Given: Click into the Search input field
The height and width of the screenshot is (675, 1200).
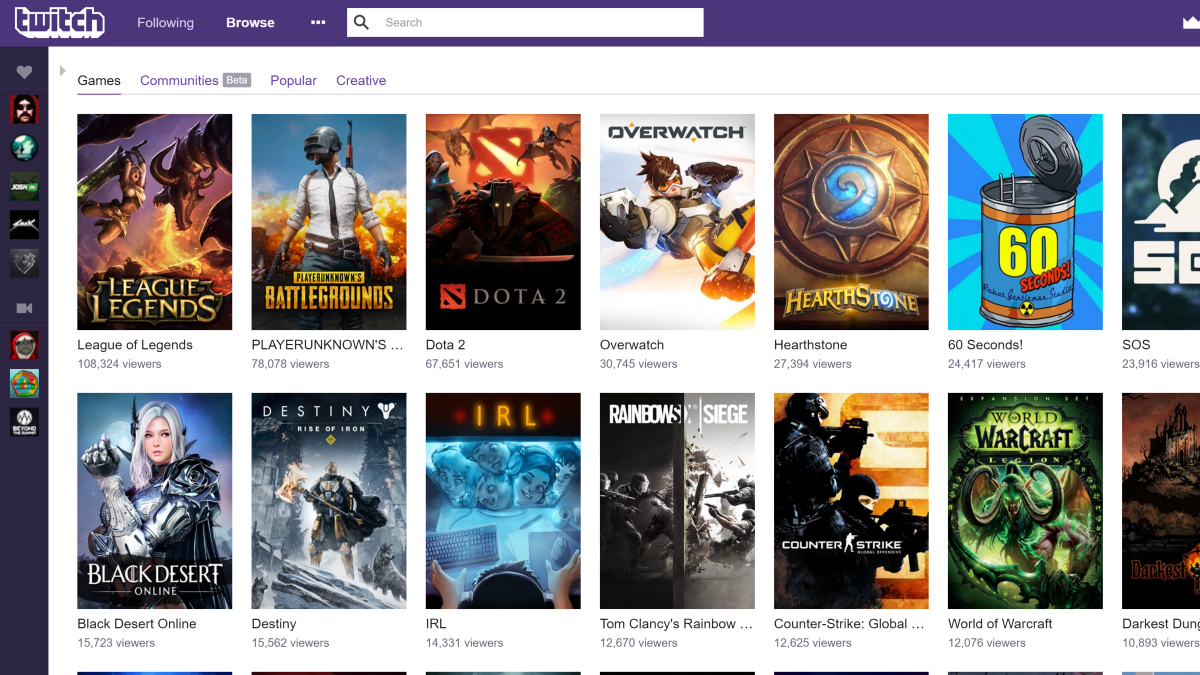Looking at the screenshot, I should (540, 22).
